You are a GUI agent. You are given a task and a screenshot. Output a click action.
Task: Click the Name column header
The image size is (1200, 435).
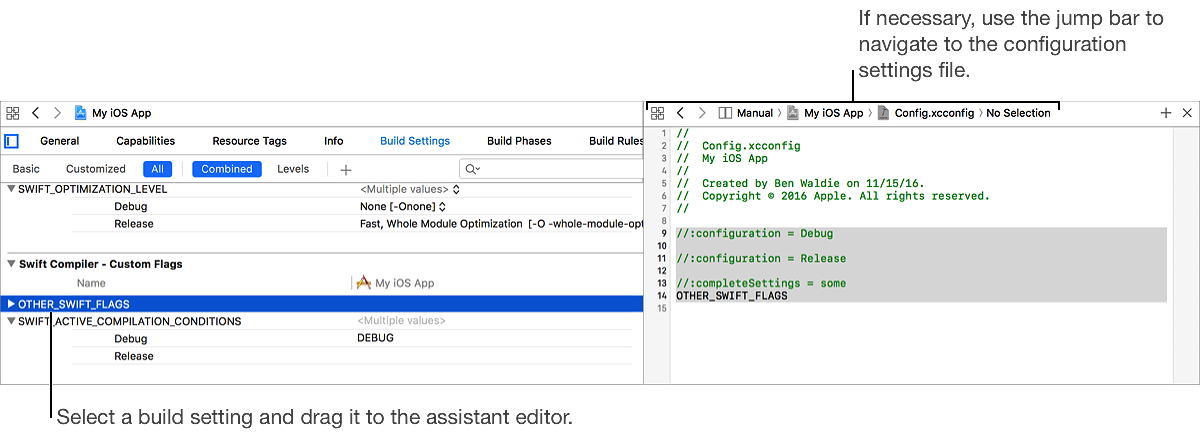91,283
